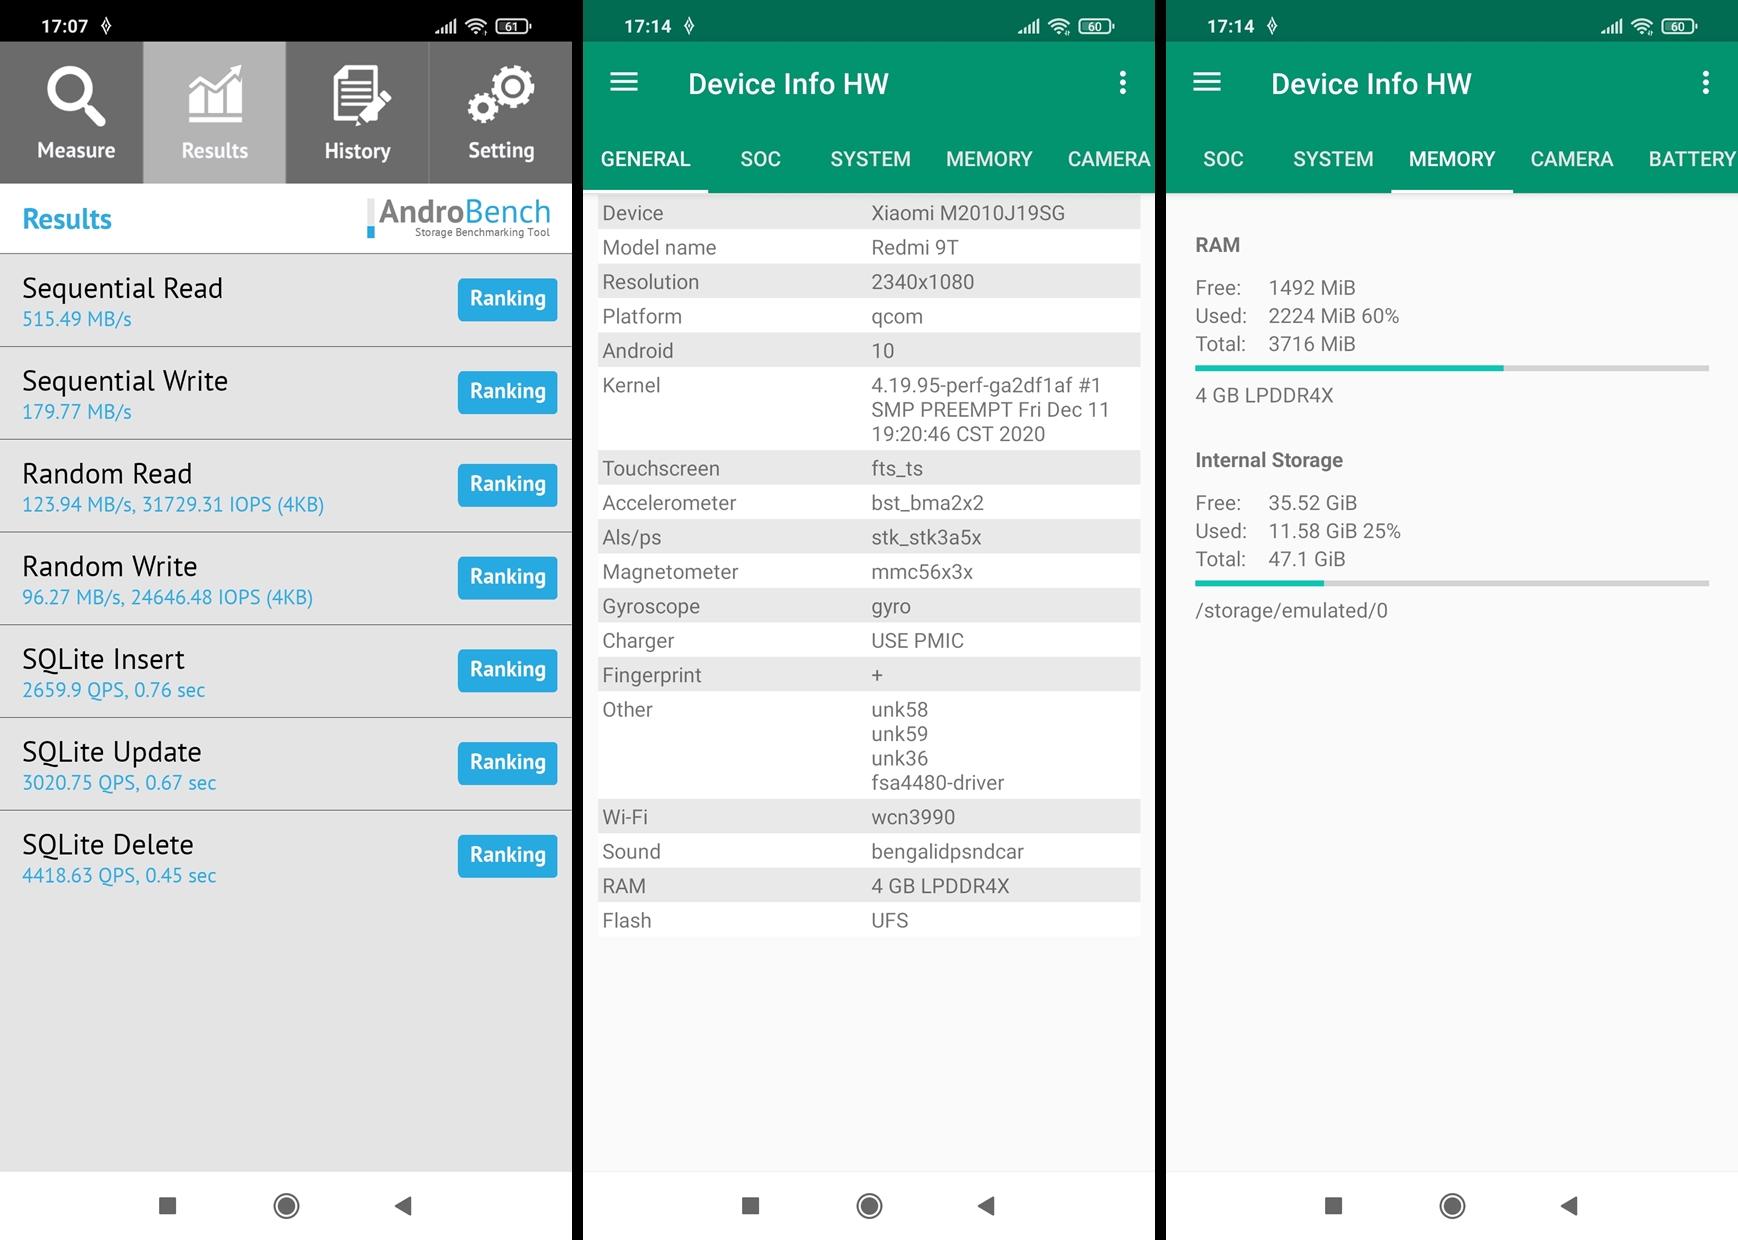Select the '2340x1080' resolution value
This screenshot has height=1240, width=1738.
[922, 282]
